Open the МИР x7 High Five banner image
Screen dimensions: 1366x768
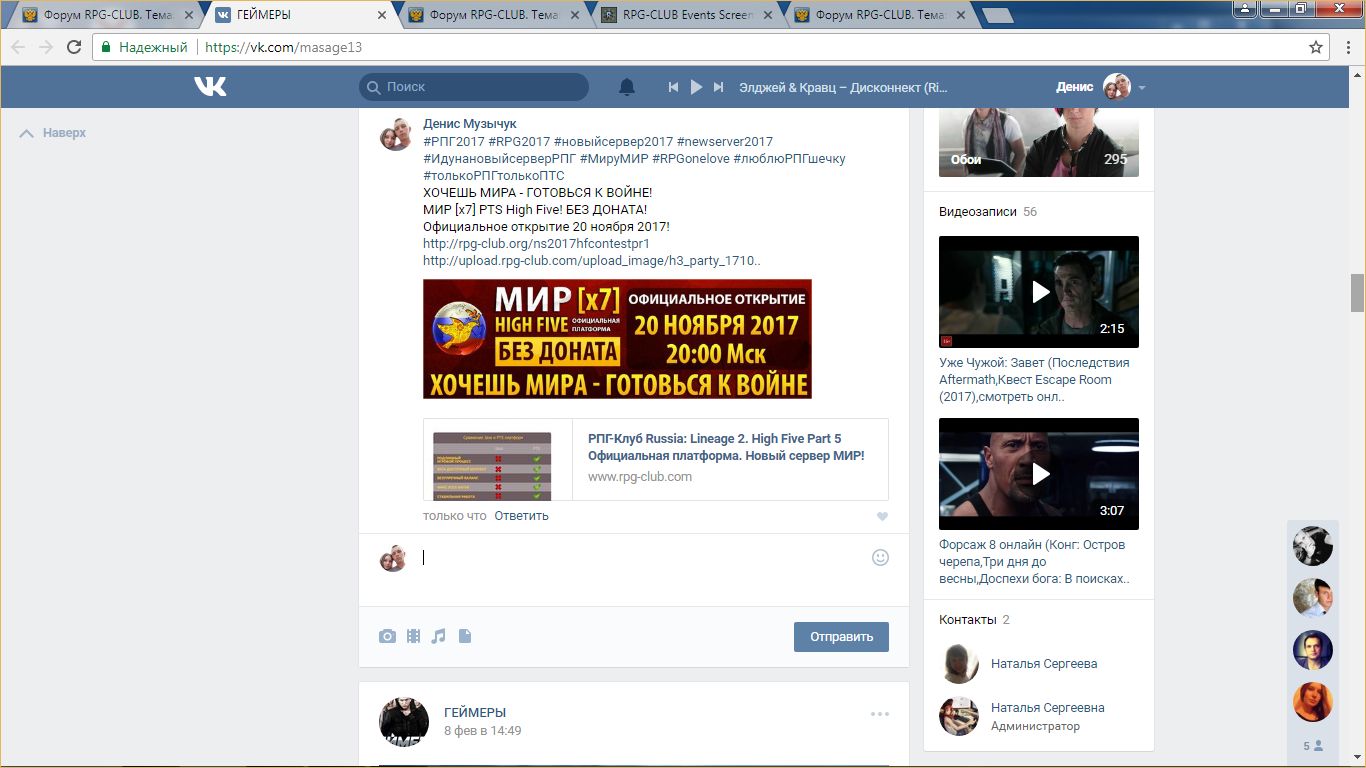point(617,339)
